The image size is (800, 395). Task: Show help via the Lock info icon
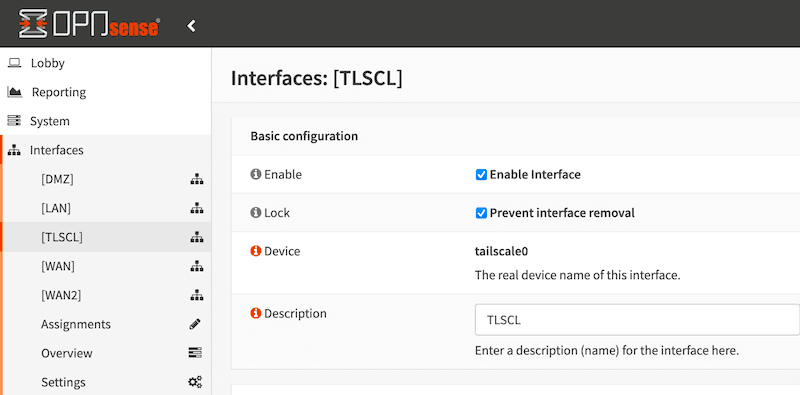click(256, 213)
